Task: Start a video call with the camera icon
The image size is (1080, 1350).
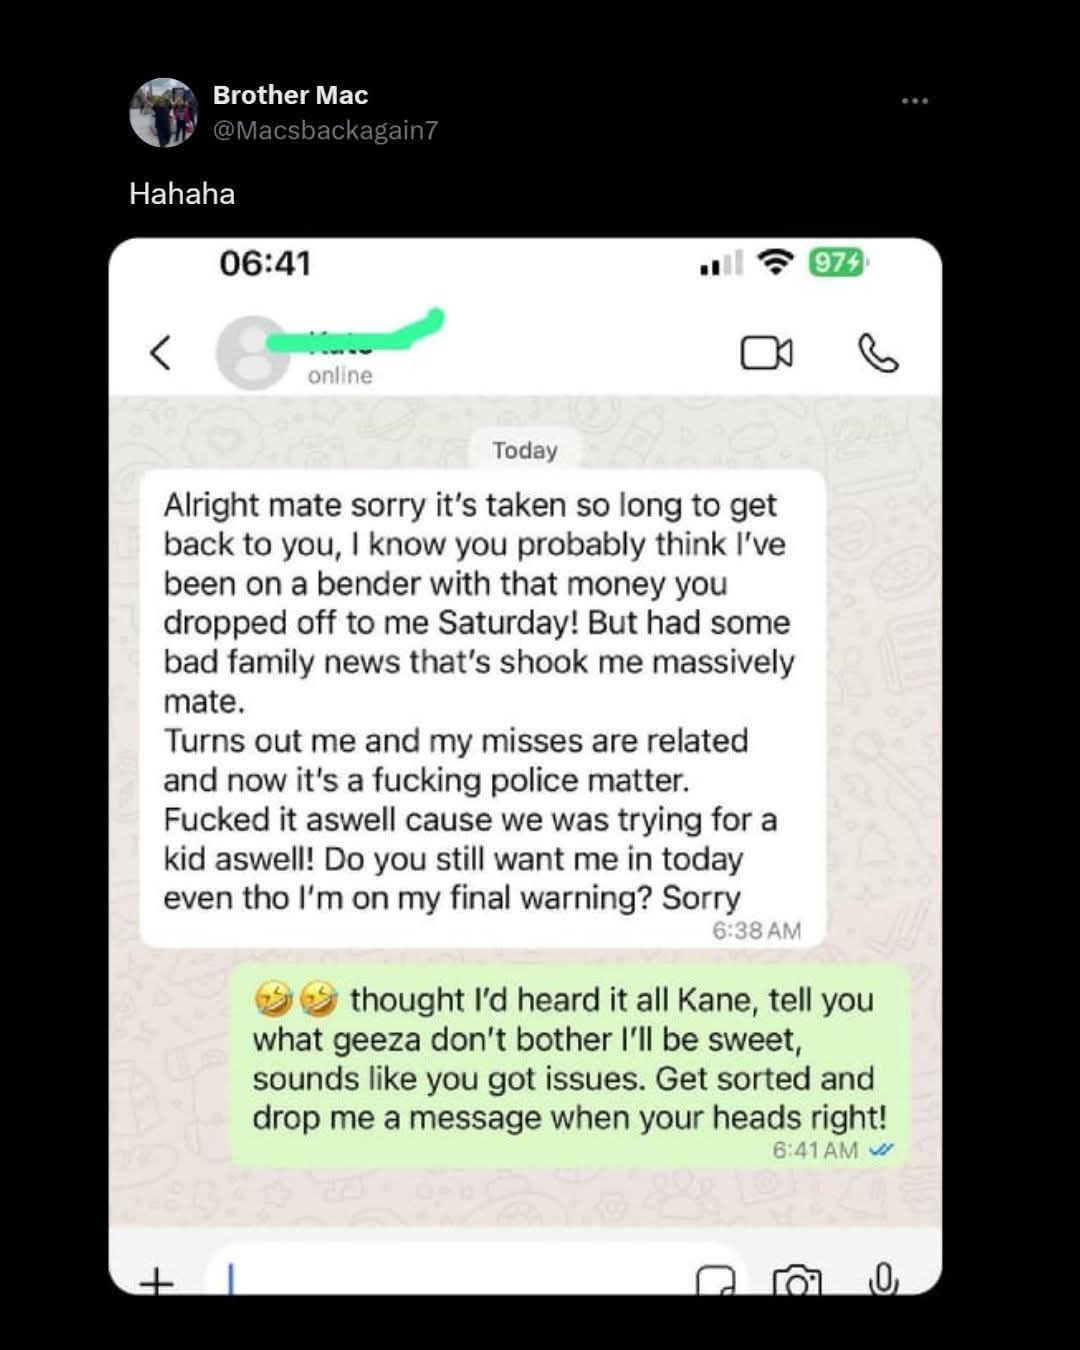Action: coord(766,353)
